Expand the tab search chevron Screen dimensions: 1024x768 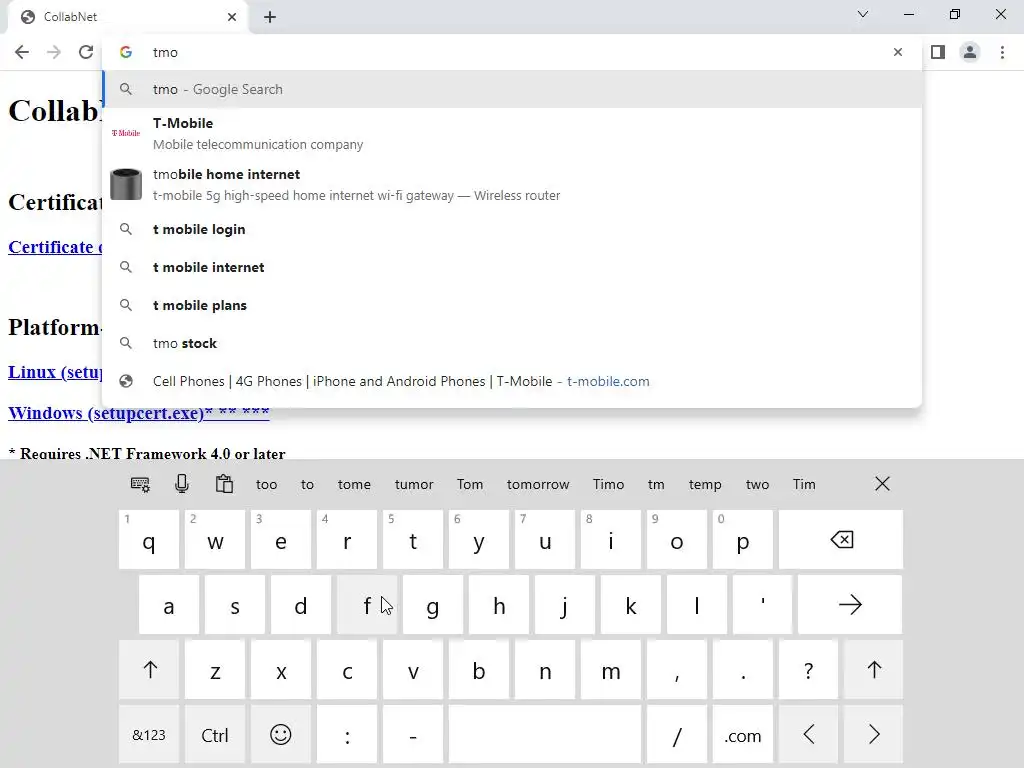pyautogui.click(x=863, y=14)
